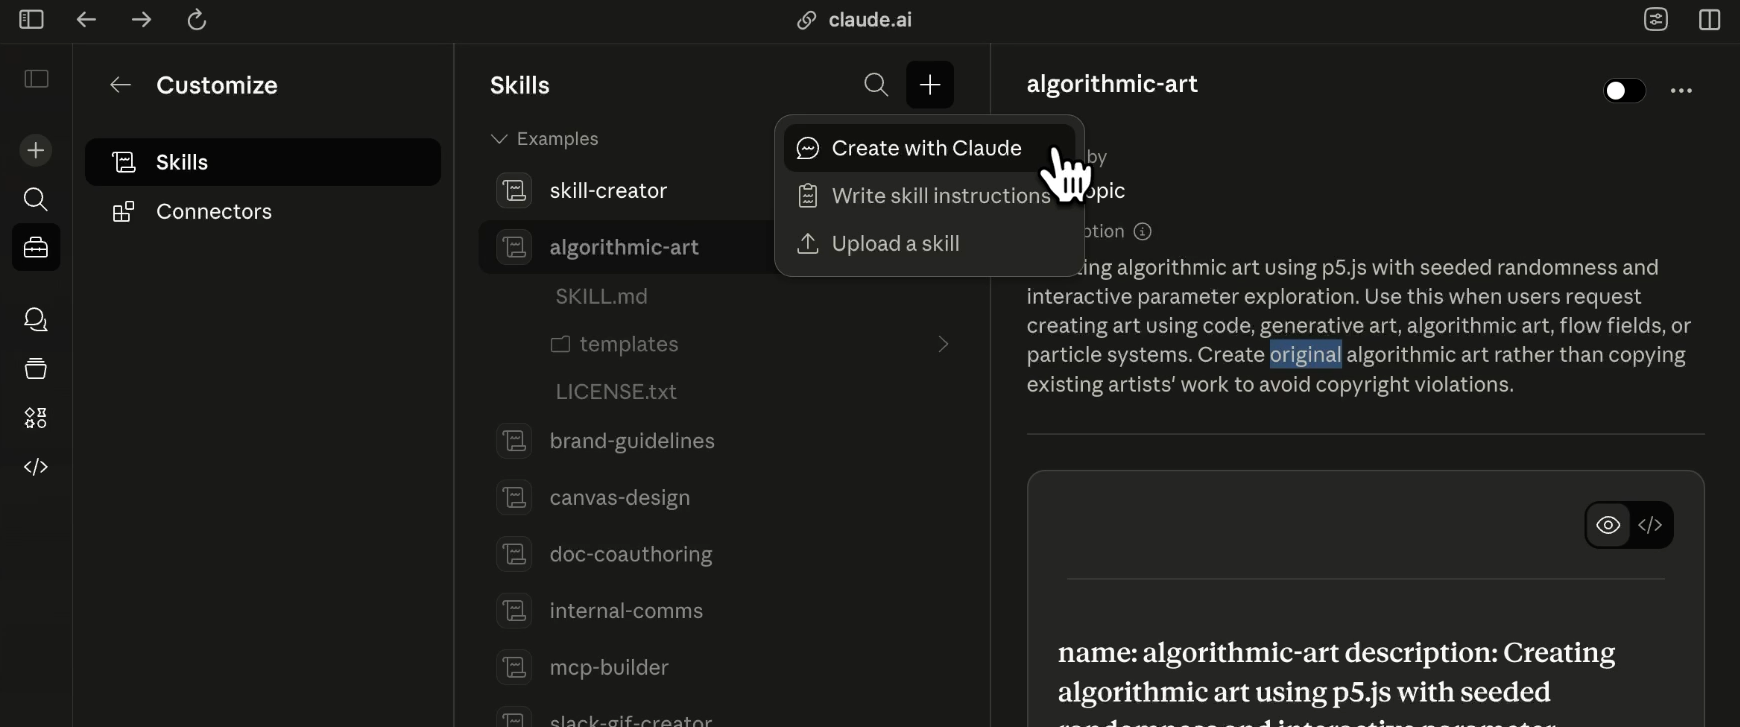This screenshot has width=1740, height=727.
Task: Open the split view icon at top right
Action: 1710,20
